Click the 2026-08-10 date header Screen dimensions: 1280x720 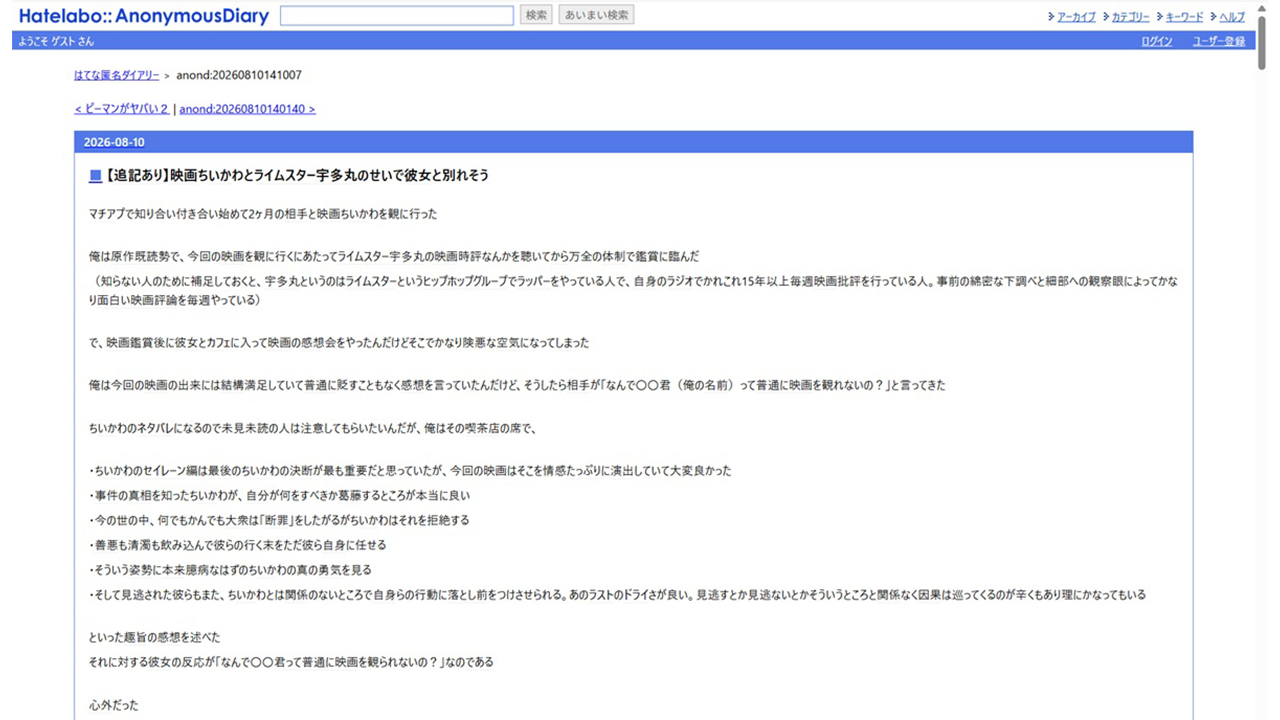pyautogui.click(x=114, y=142)
